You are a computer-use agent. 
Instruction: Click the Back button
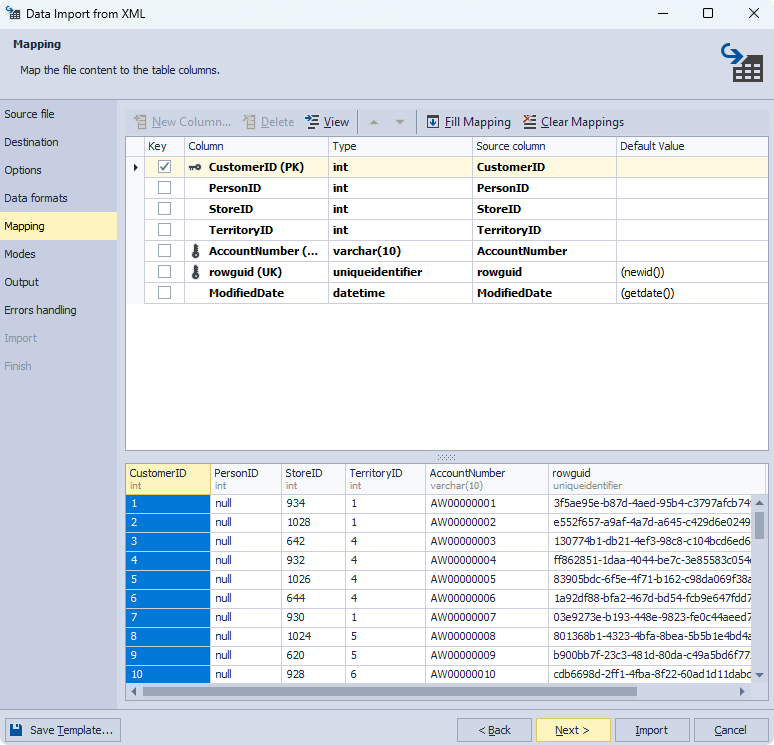coord(494,730)
